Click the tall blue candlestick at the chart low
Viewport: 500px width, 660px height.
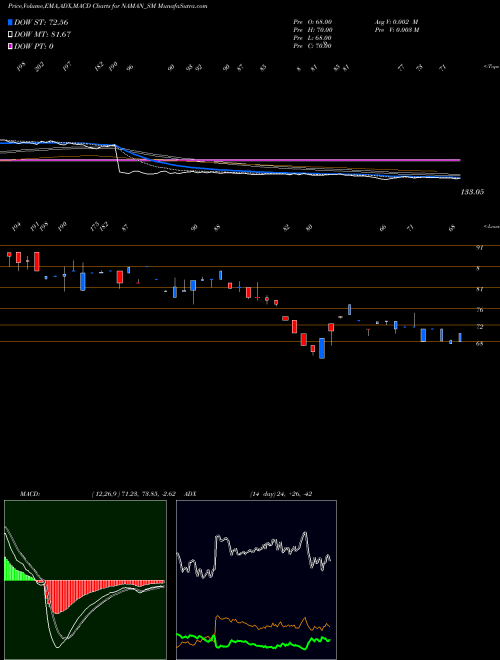click(322, 348)
